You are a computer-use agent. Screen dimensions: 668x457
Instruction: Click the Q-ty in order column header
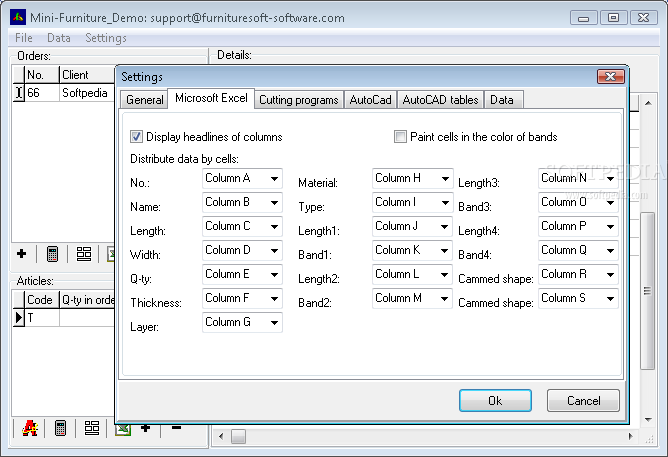(87, 299)
